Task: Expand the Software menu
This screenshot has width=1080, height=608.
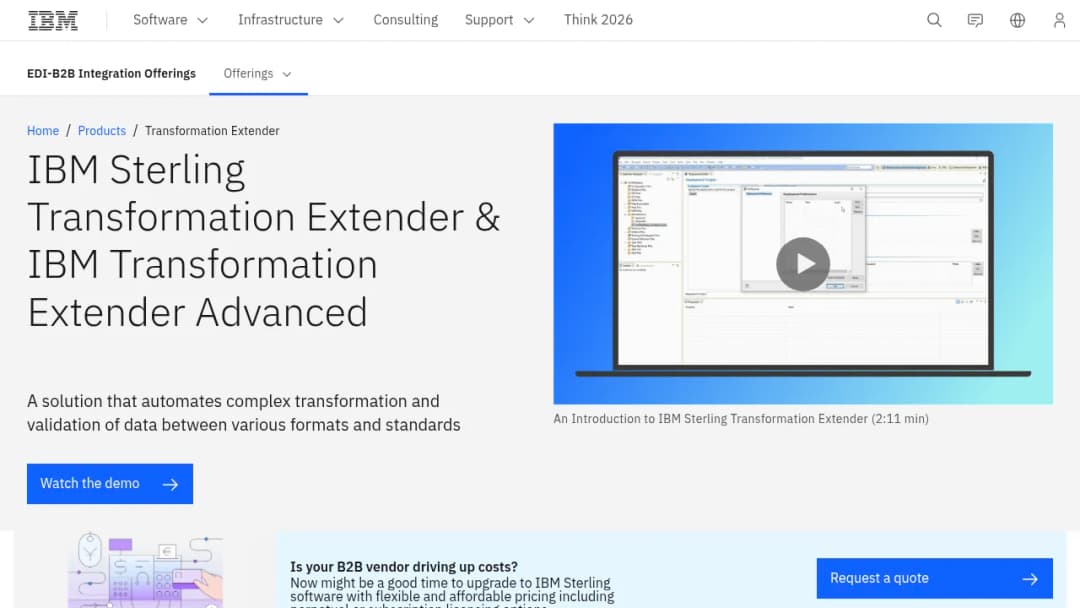Action: [x=171, y=20]
